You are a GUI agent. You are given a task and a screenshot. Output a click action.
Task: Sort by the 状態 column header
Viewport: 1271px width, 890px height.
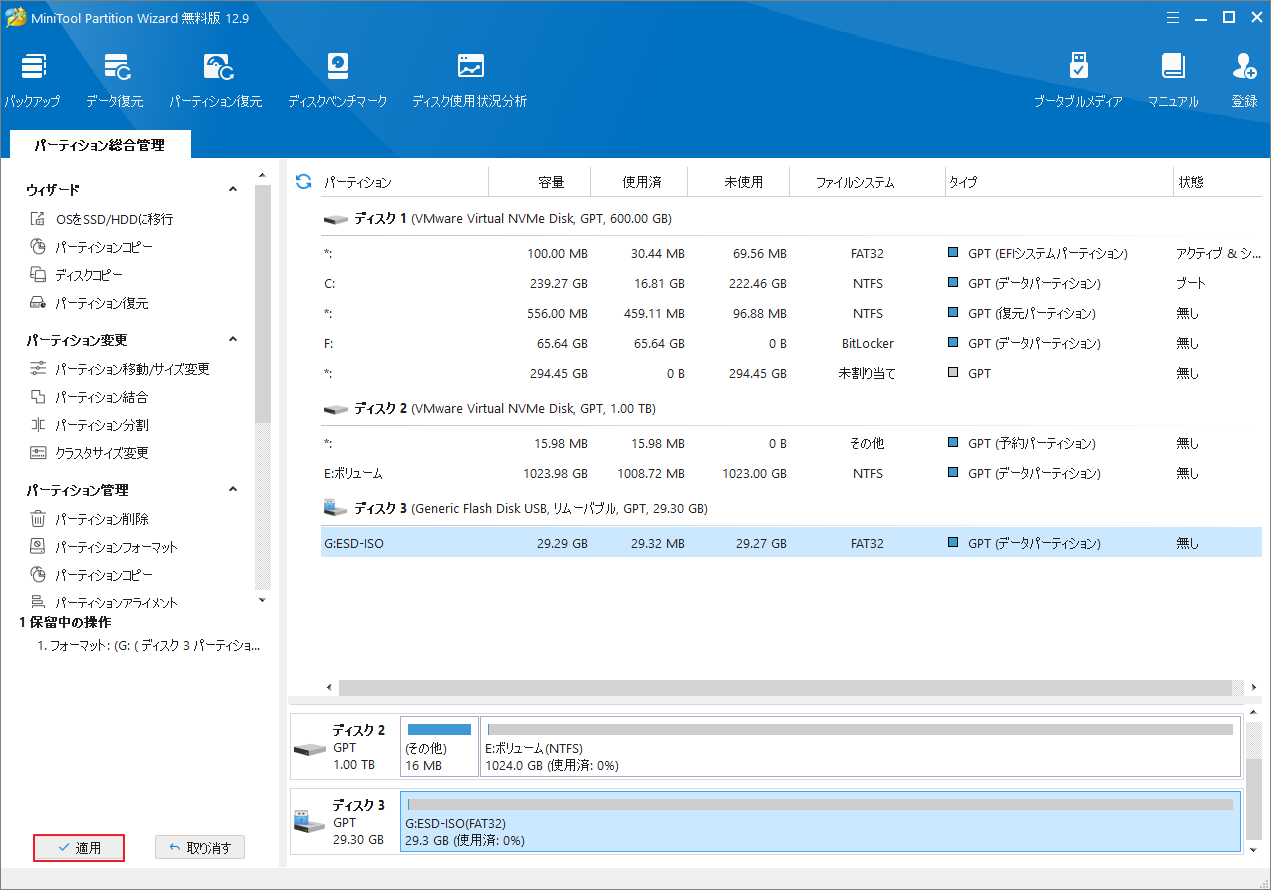click(1218, 182)
